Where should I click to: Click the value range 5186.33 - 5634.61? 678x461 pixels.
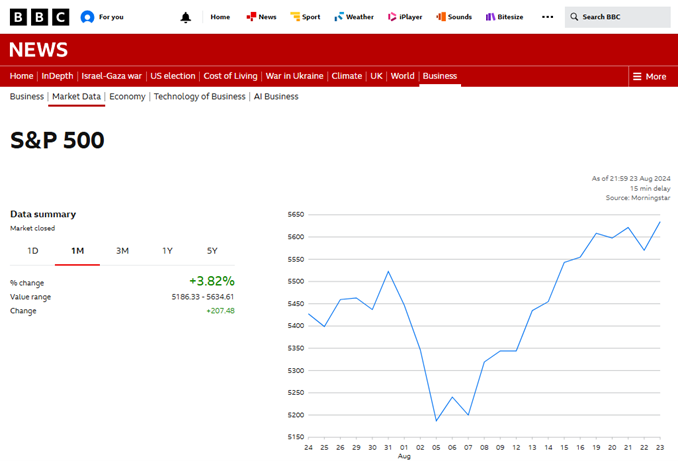[203, 297]
